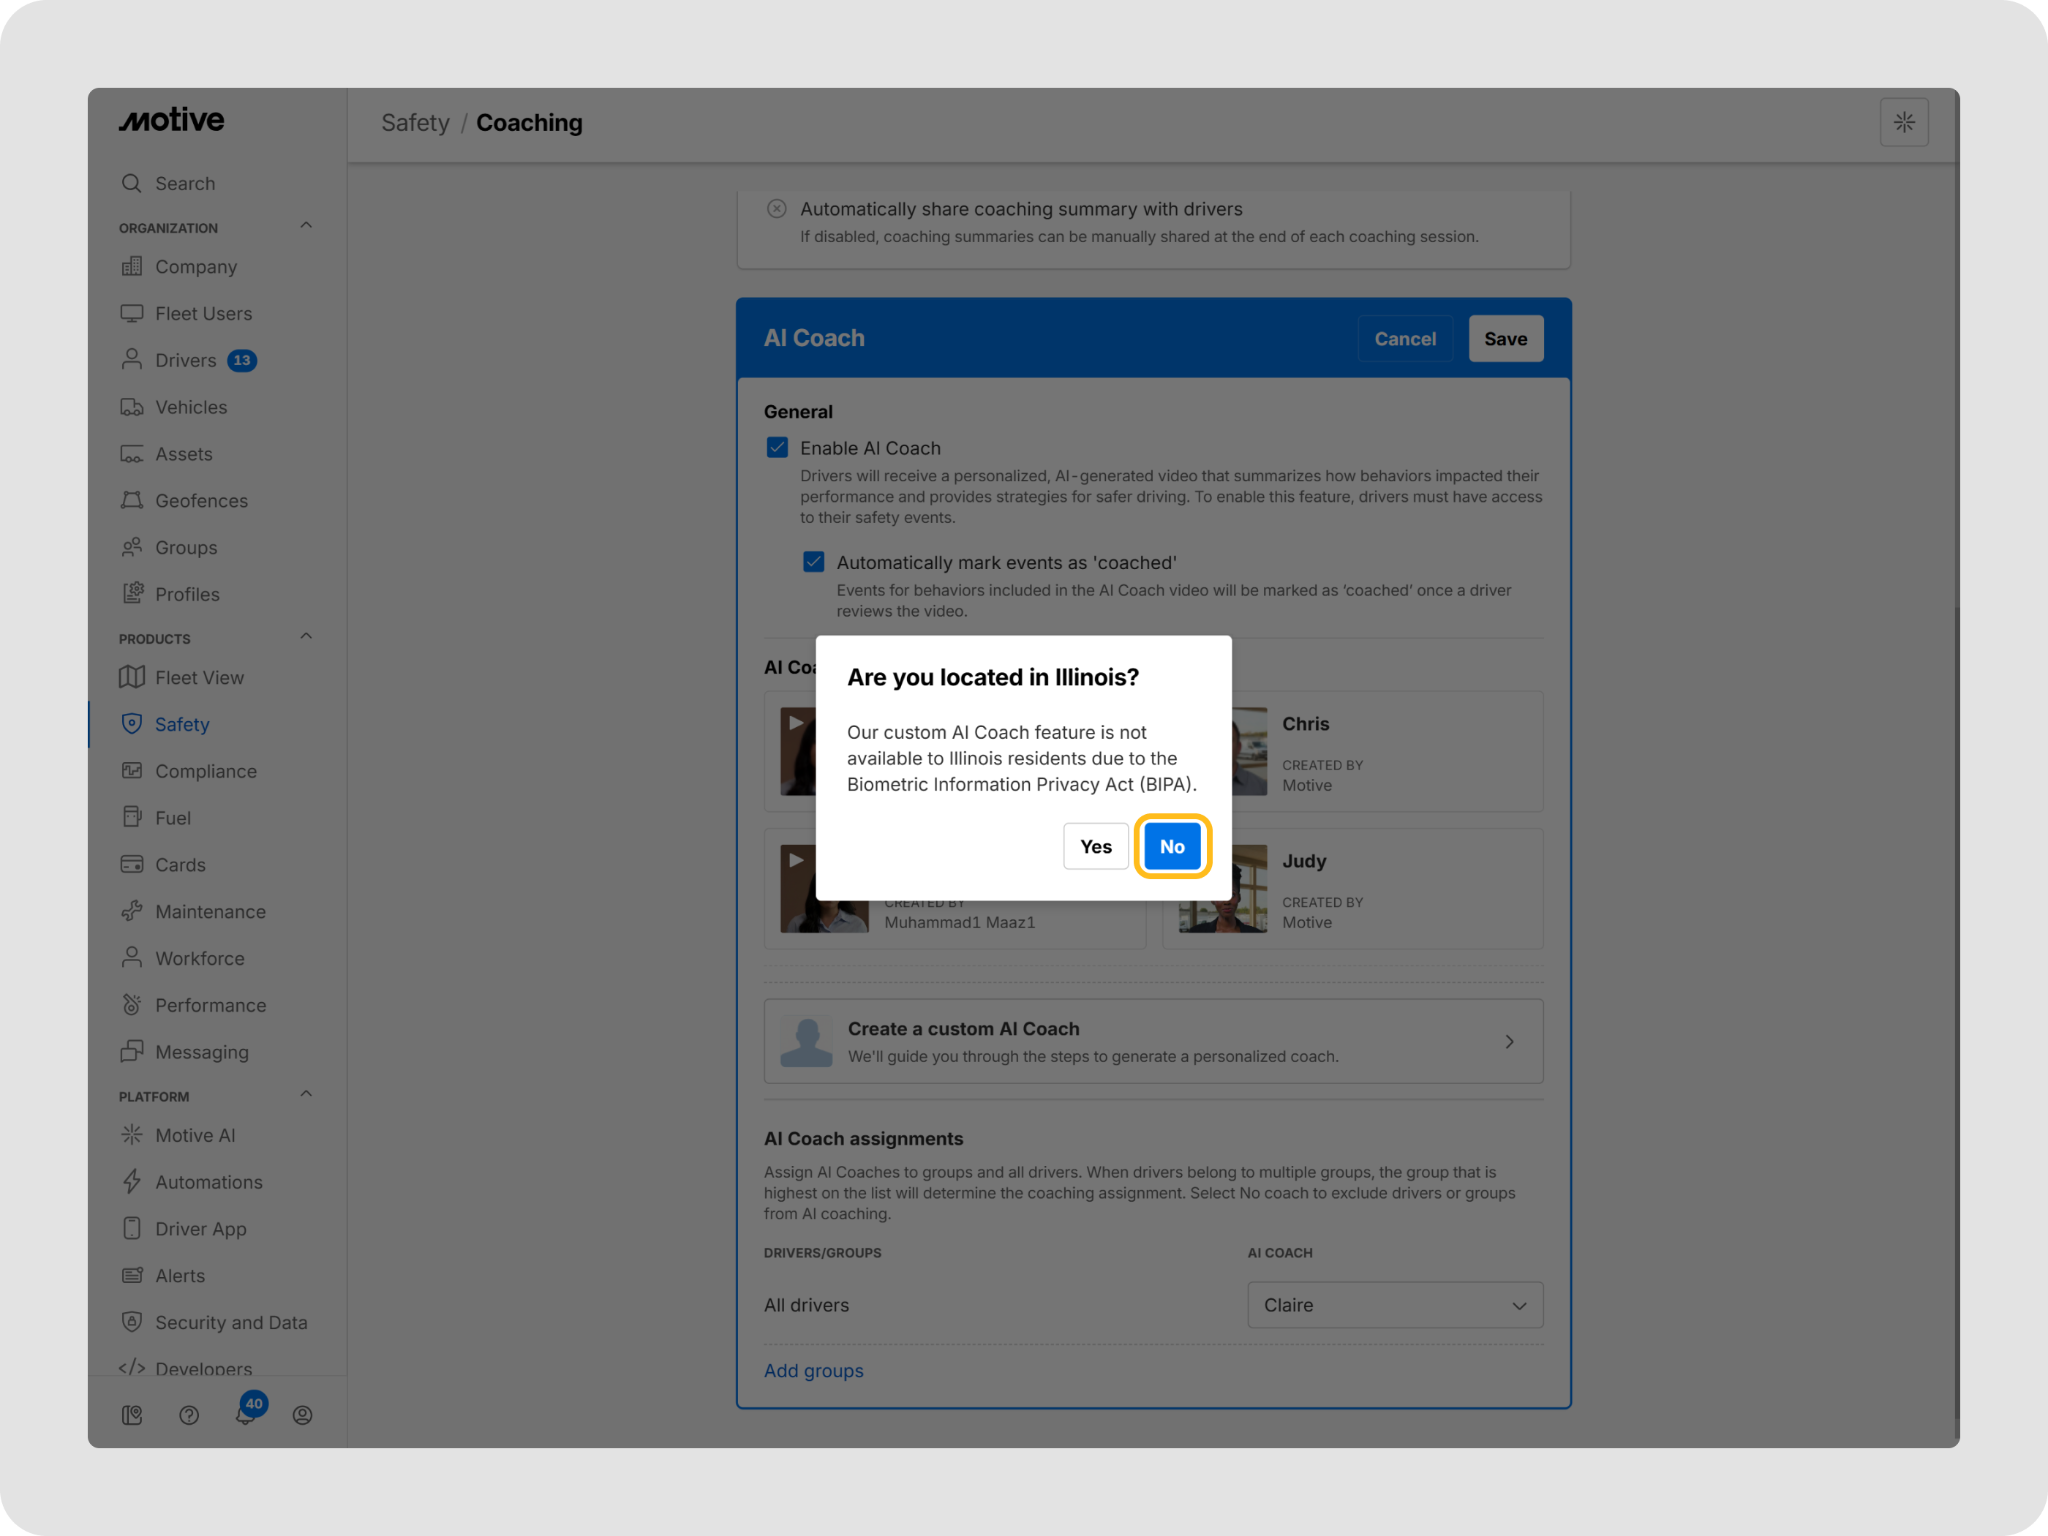The width and height of the screenshot is (2048, 1536).
Task: Click the Search magnifier icon
Action: pyautogui.click(x=131, y=183)
